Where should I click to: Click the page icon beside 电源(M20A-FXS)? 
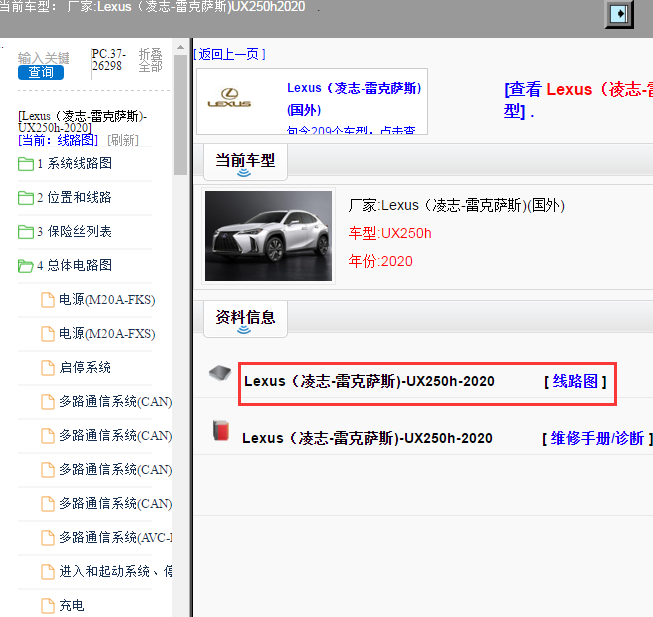tap(48, 334)
